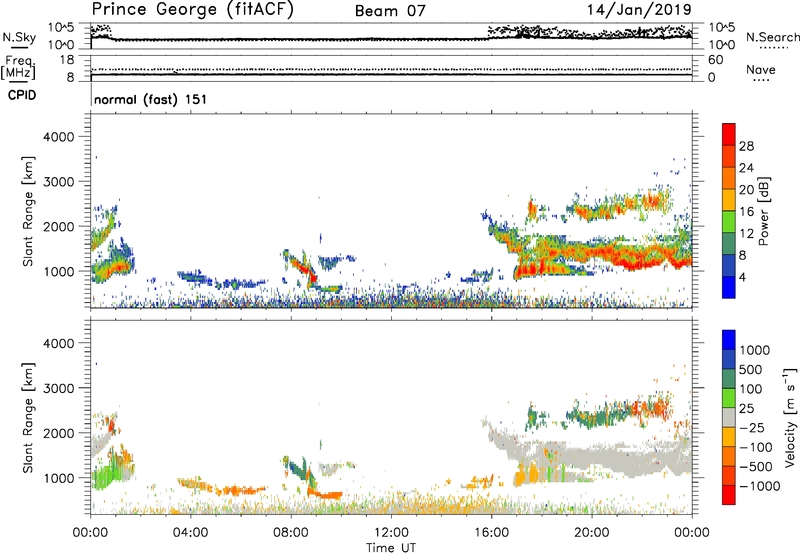Click the '-25' velocity colorbar tick

(752, 427)
